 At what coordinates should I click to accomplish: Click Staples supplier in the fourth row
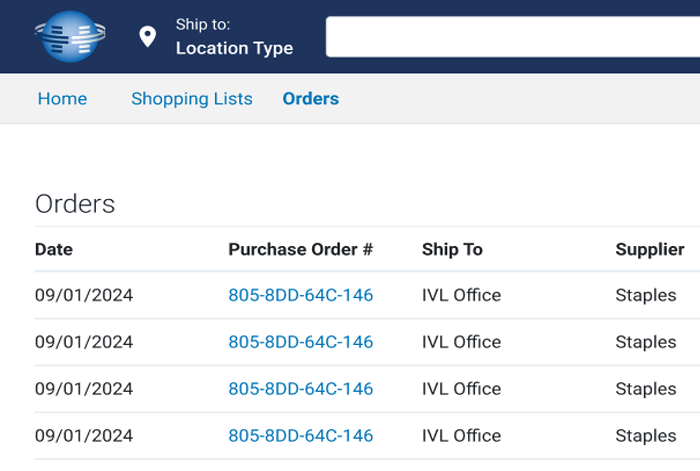pyautogui.click(x=646, y=436)
